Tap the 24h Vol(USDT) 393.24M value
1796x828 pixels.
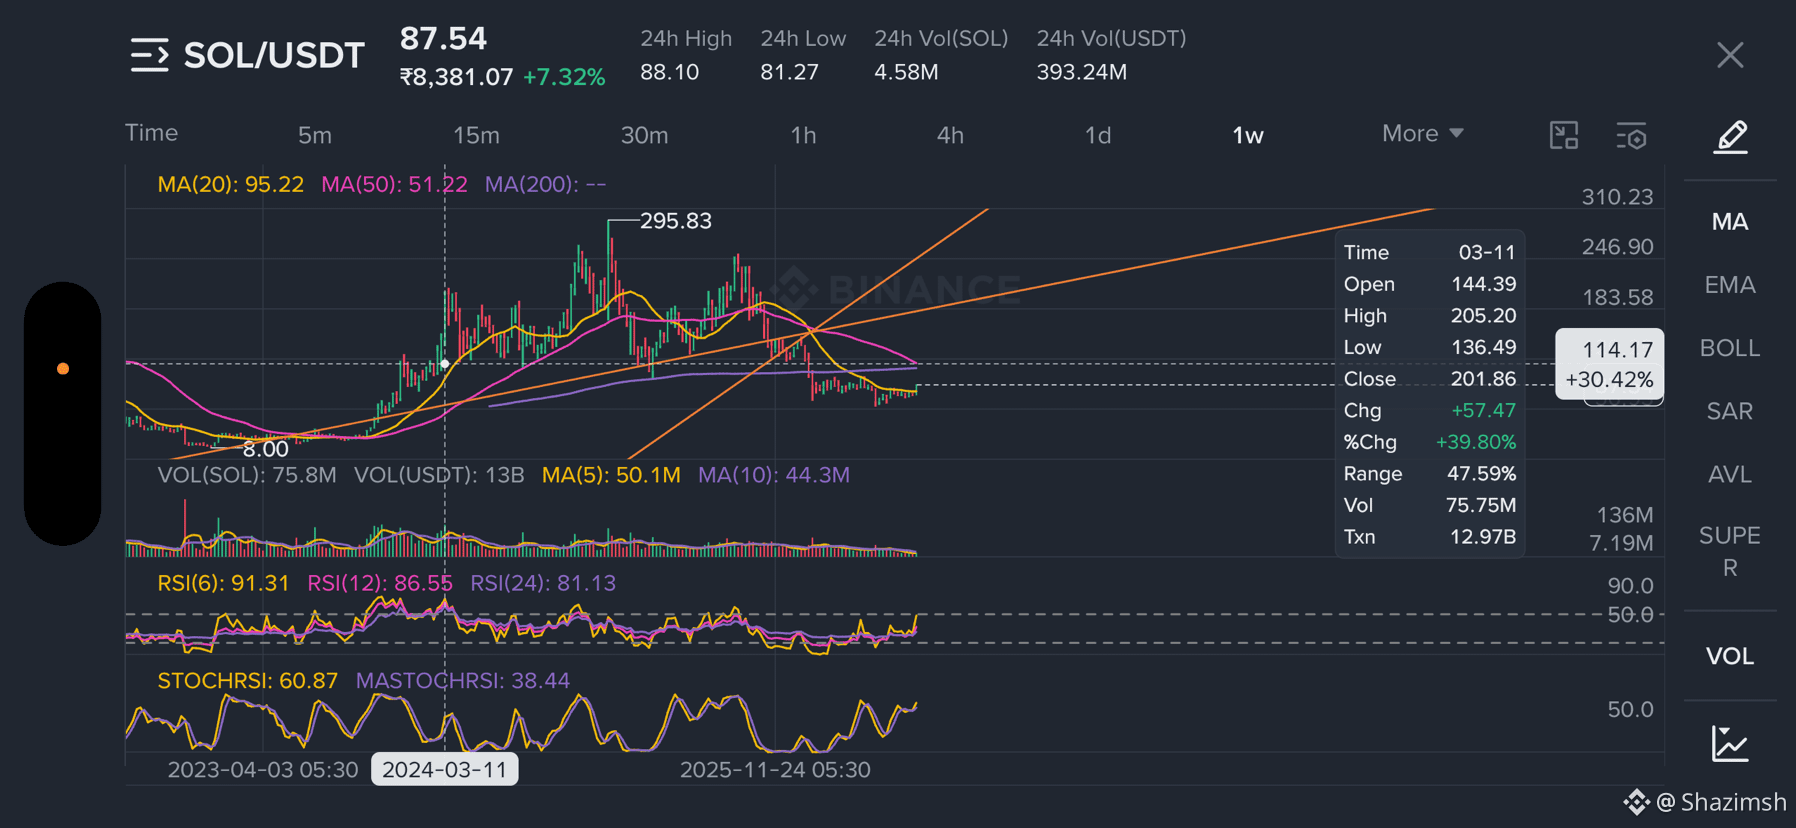(1082, 72)
